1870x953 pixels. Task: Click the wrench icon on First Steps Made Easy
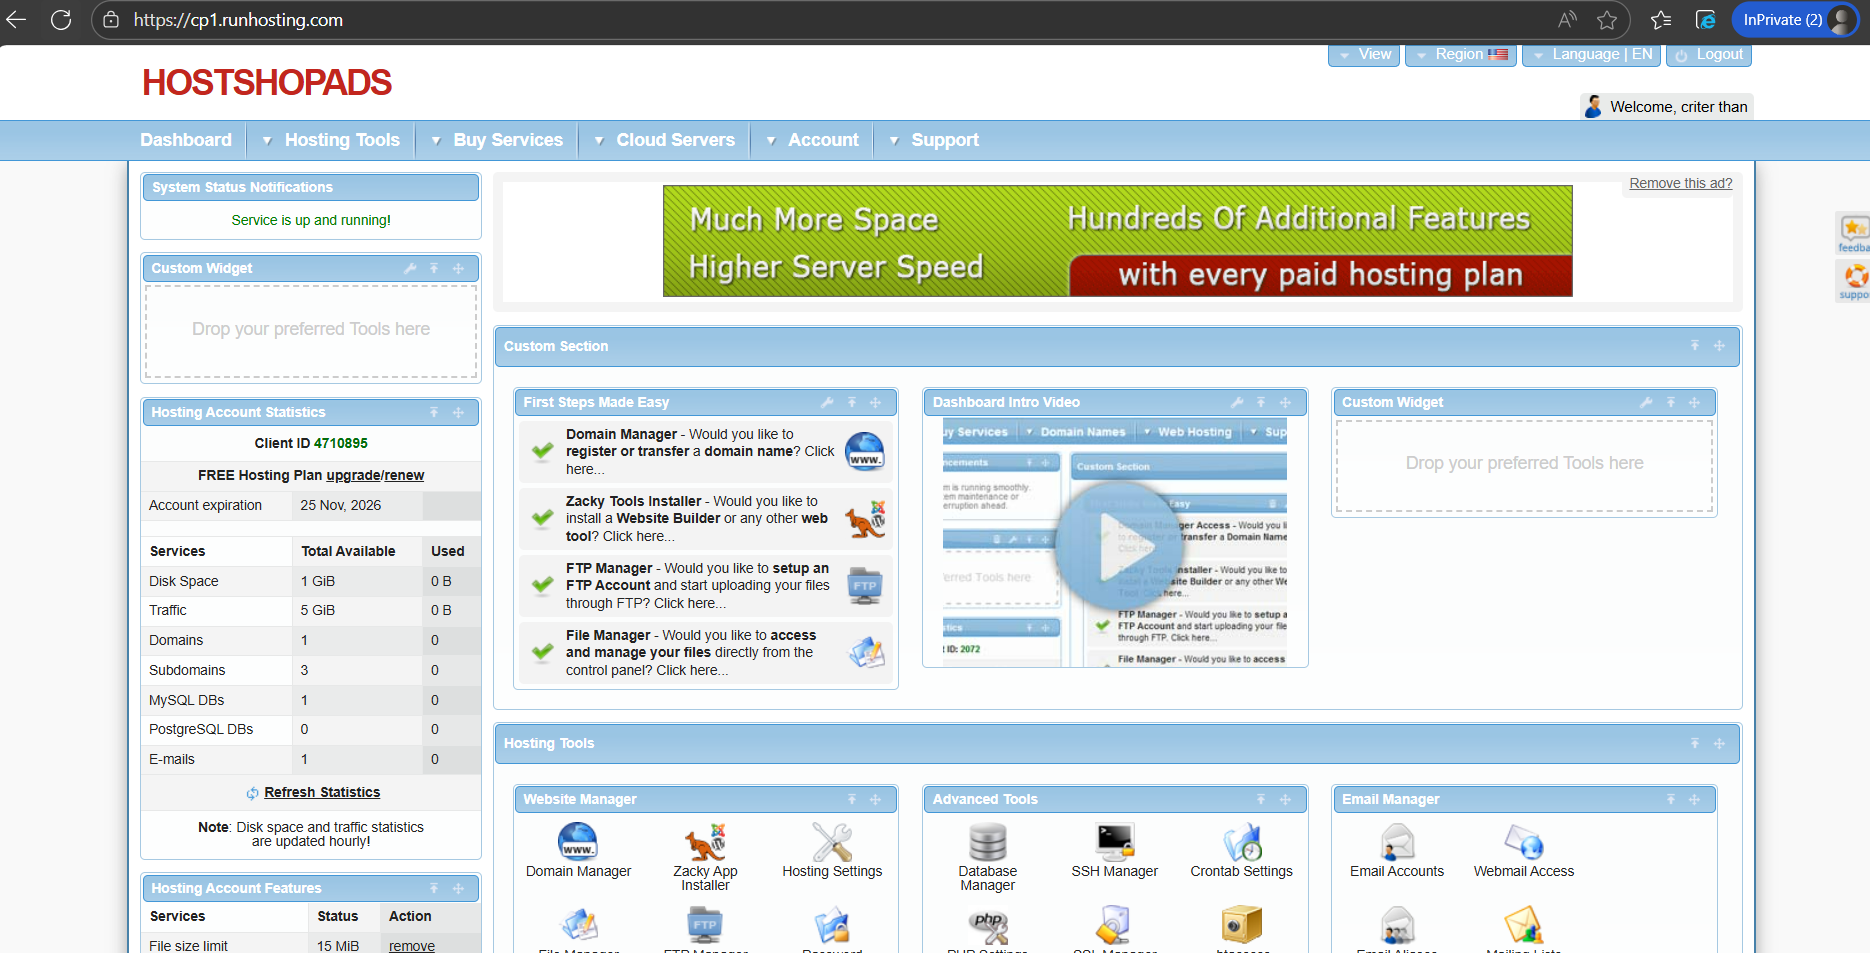coord(827,402)
